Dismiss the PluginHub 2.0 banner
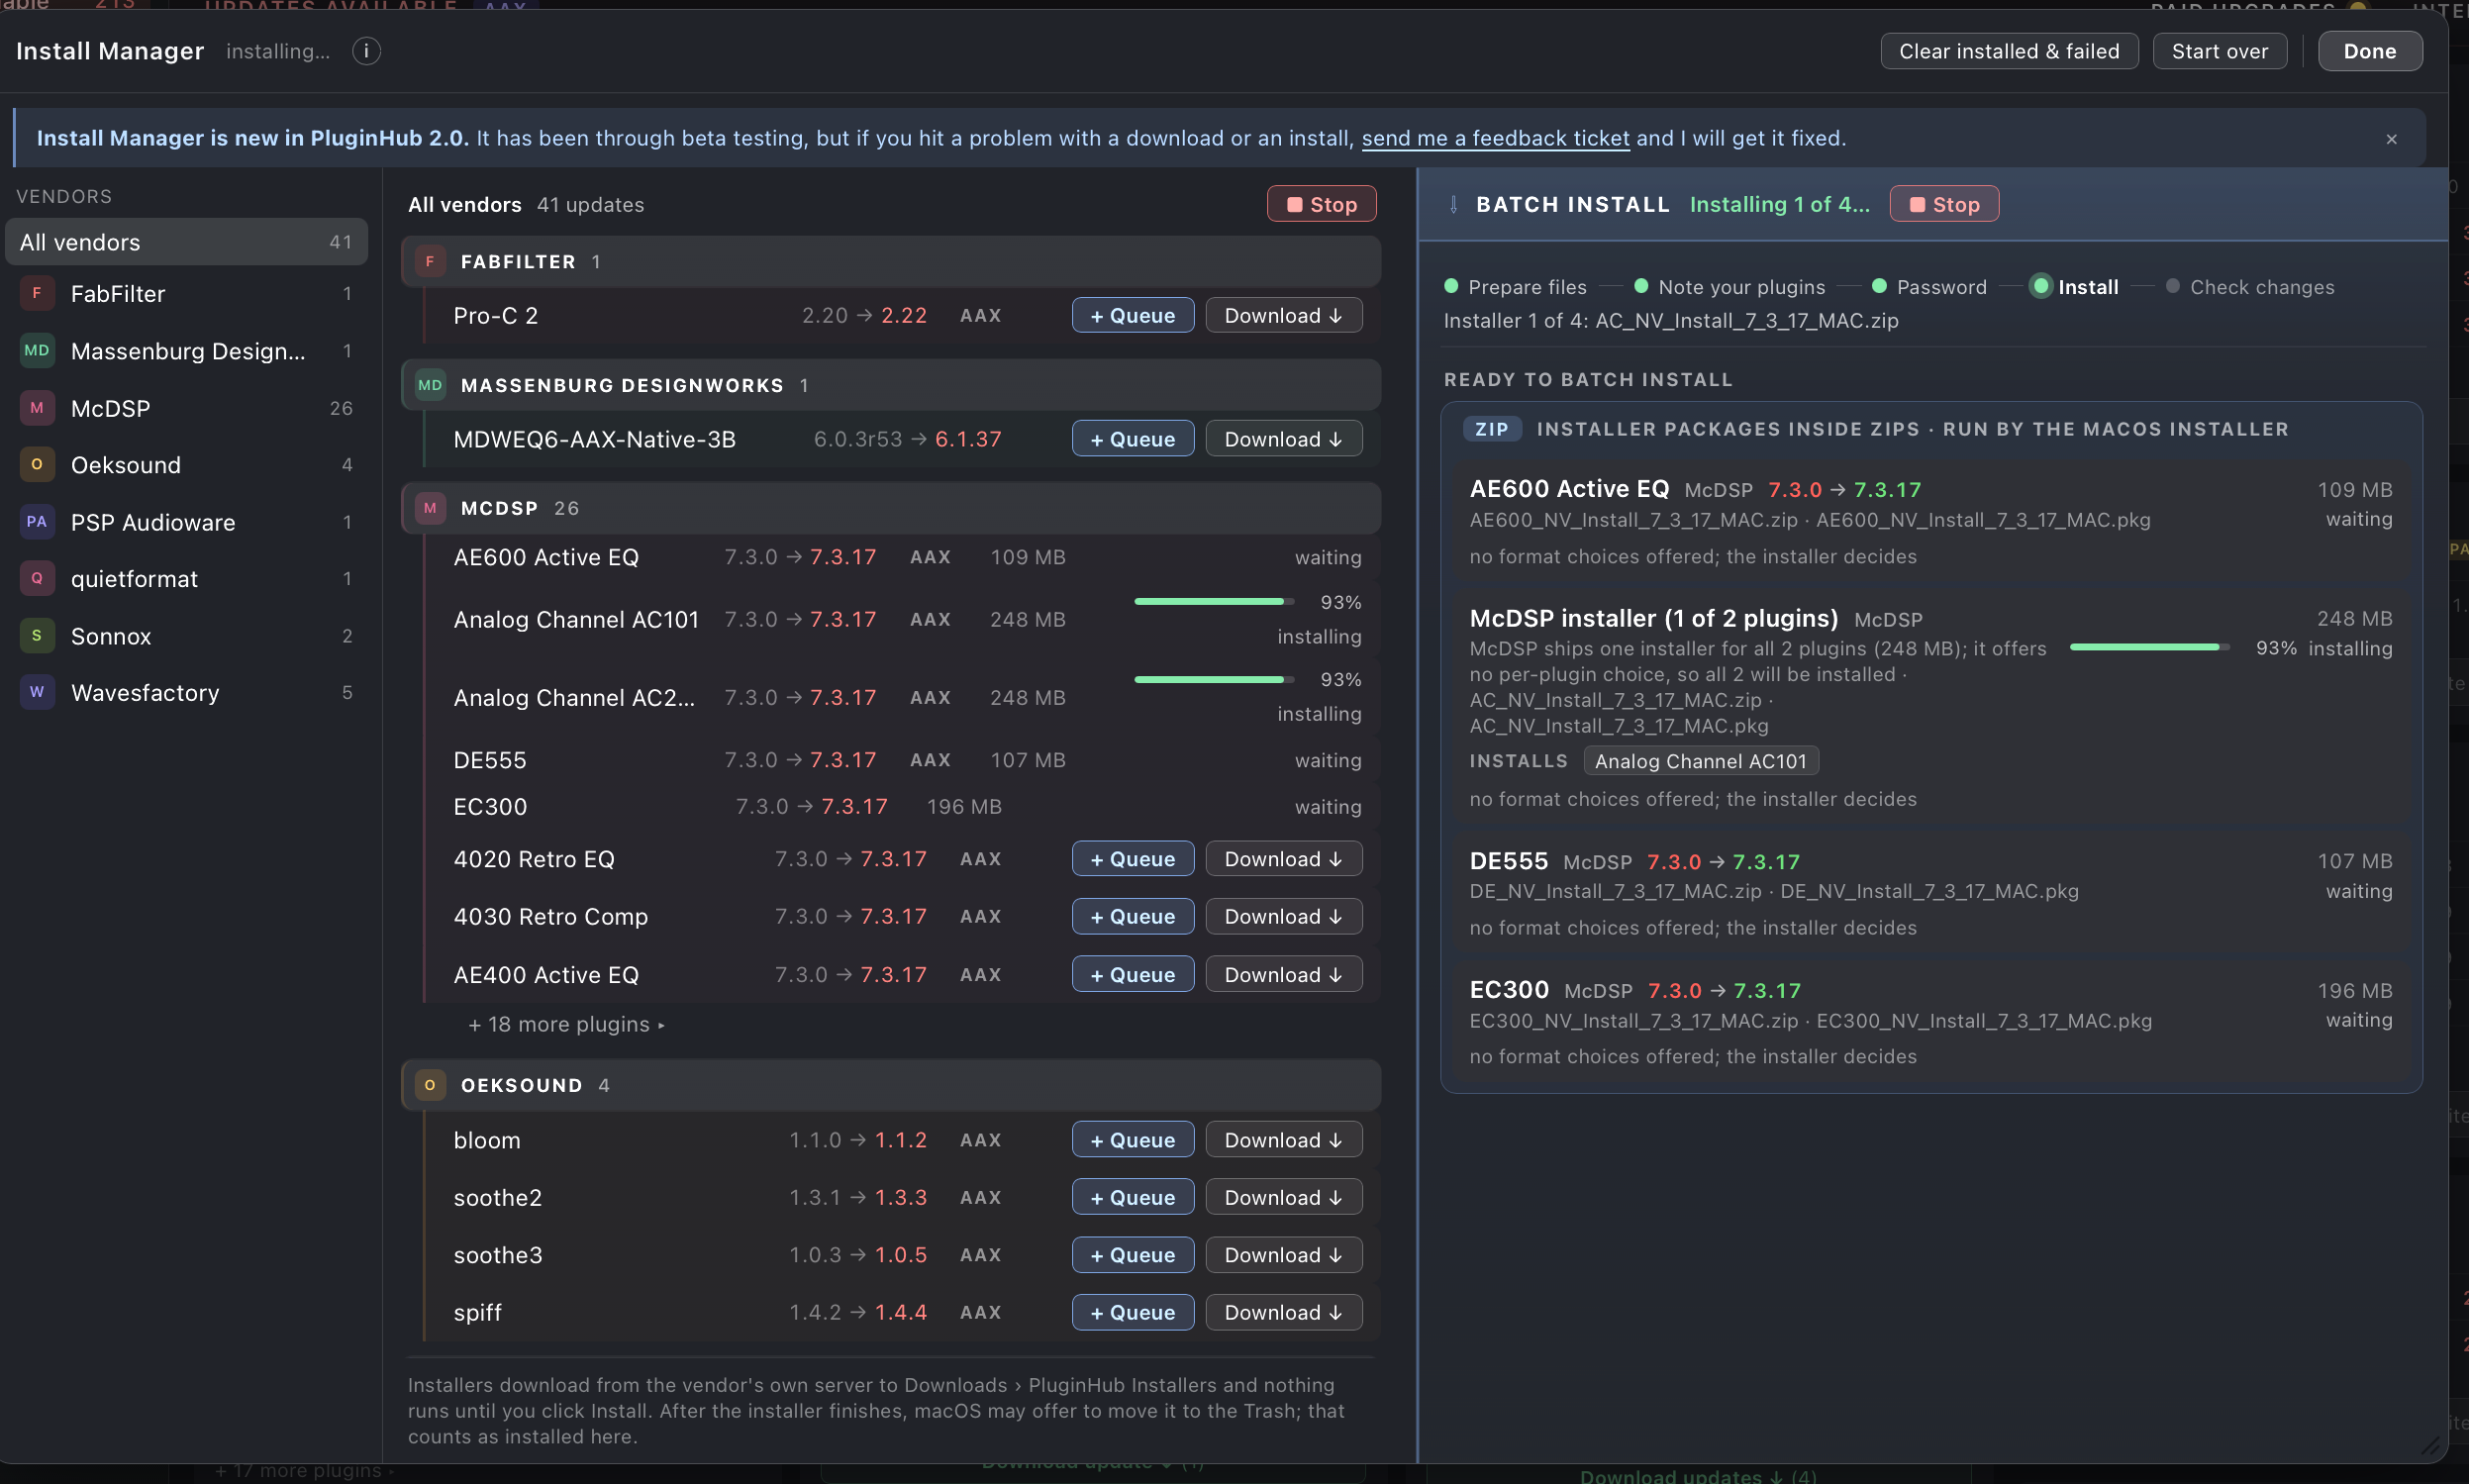 (x=2391, y=139)
